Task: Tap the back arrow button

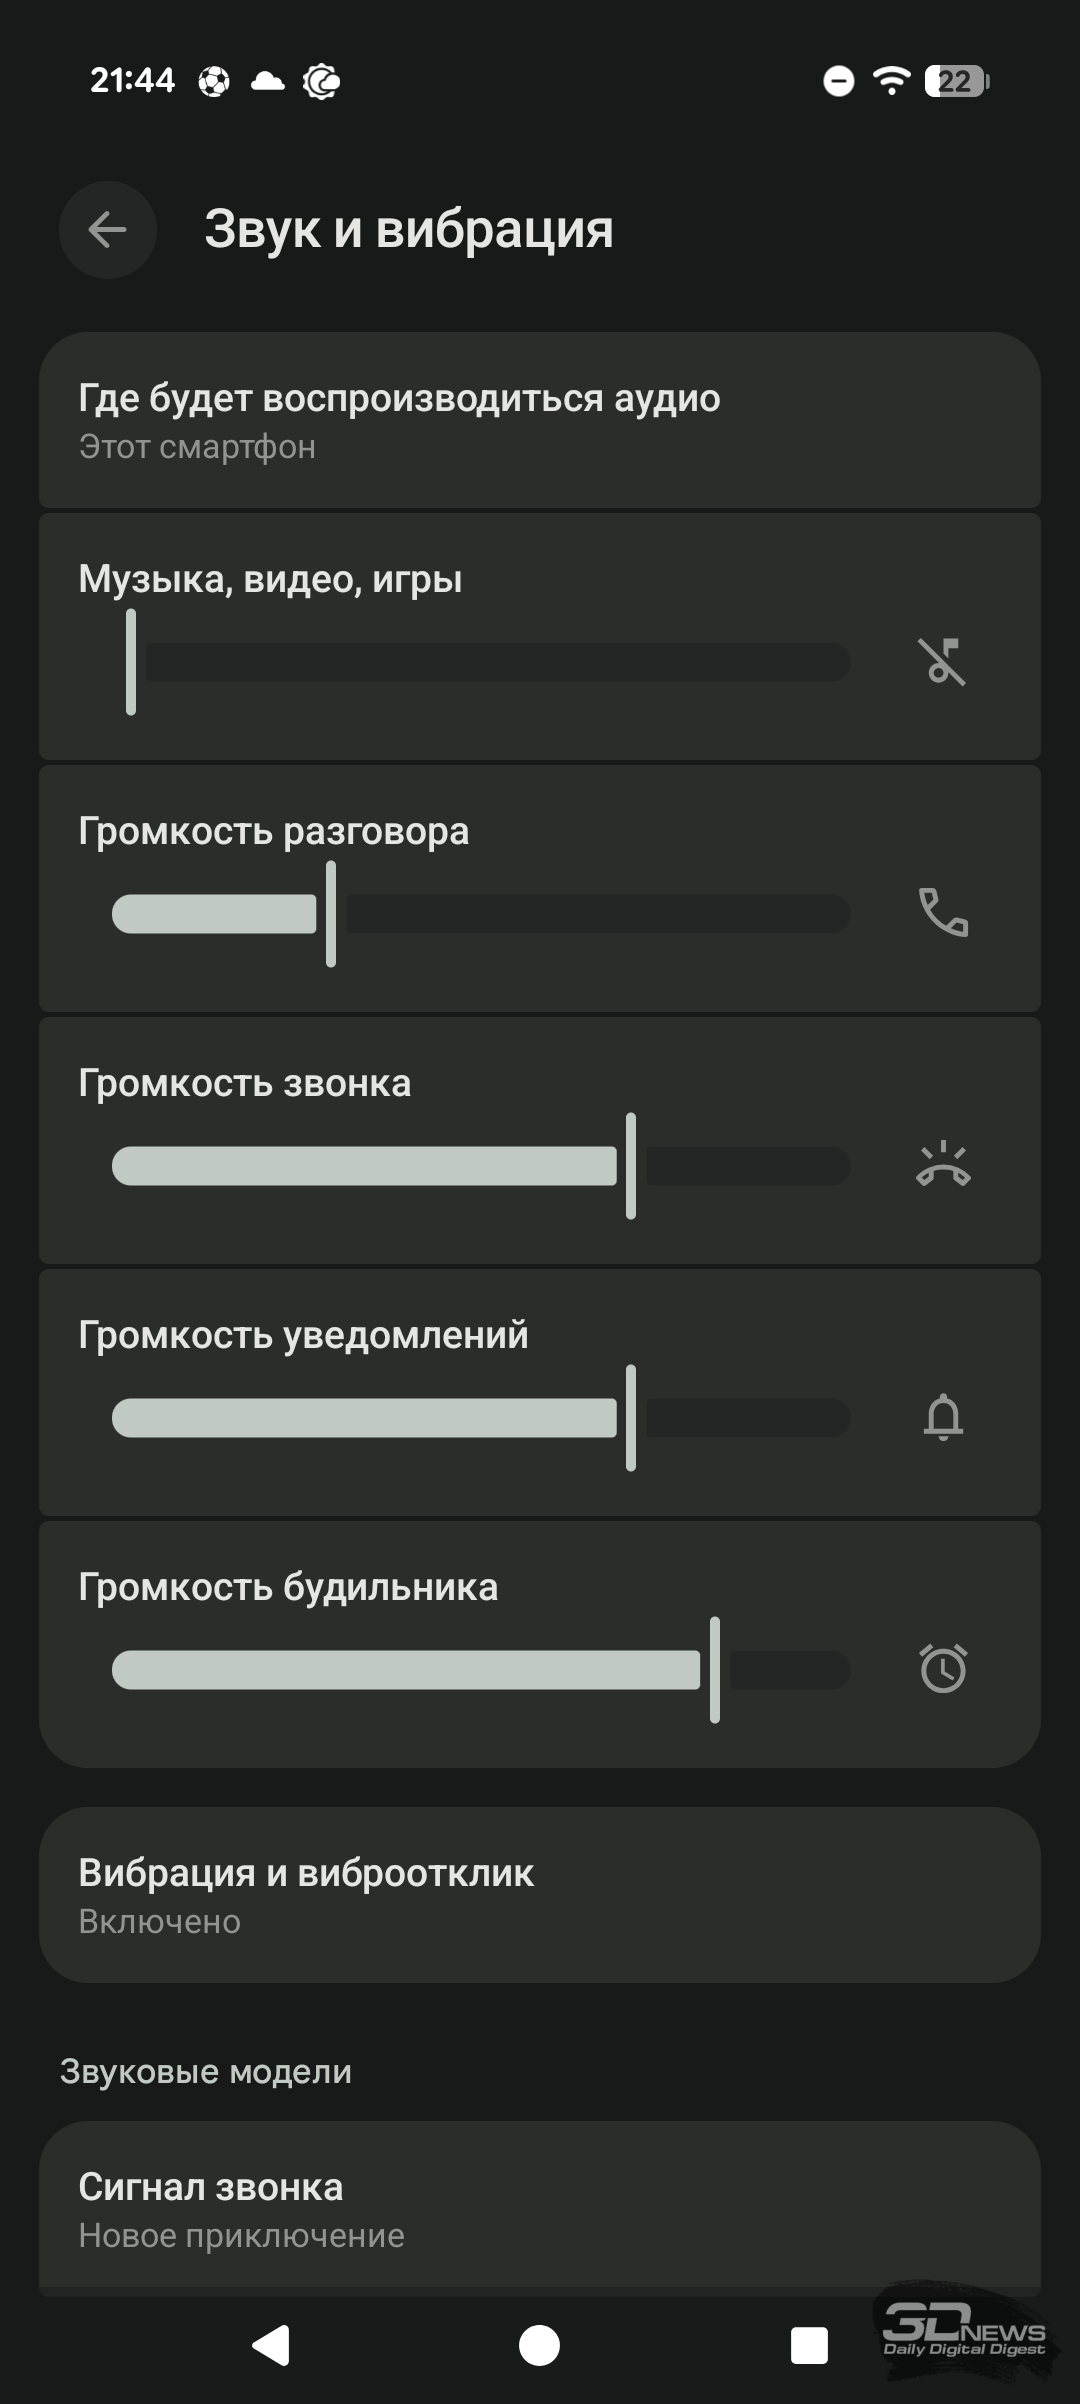Action: click(108, 230)
